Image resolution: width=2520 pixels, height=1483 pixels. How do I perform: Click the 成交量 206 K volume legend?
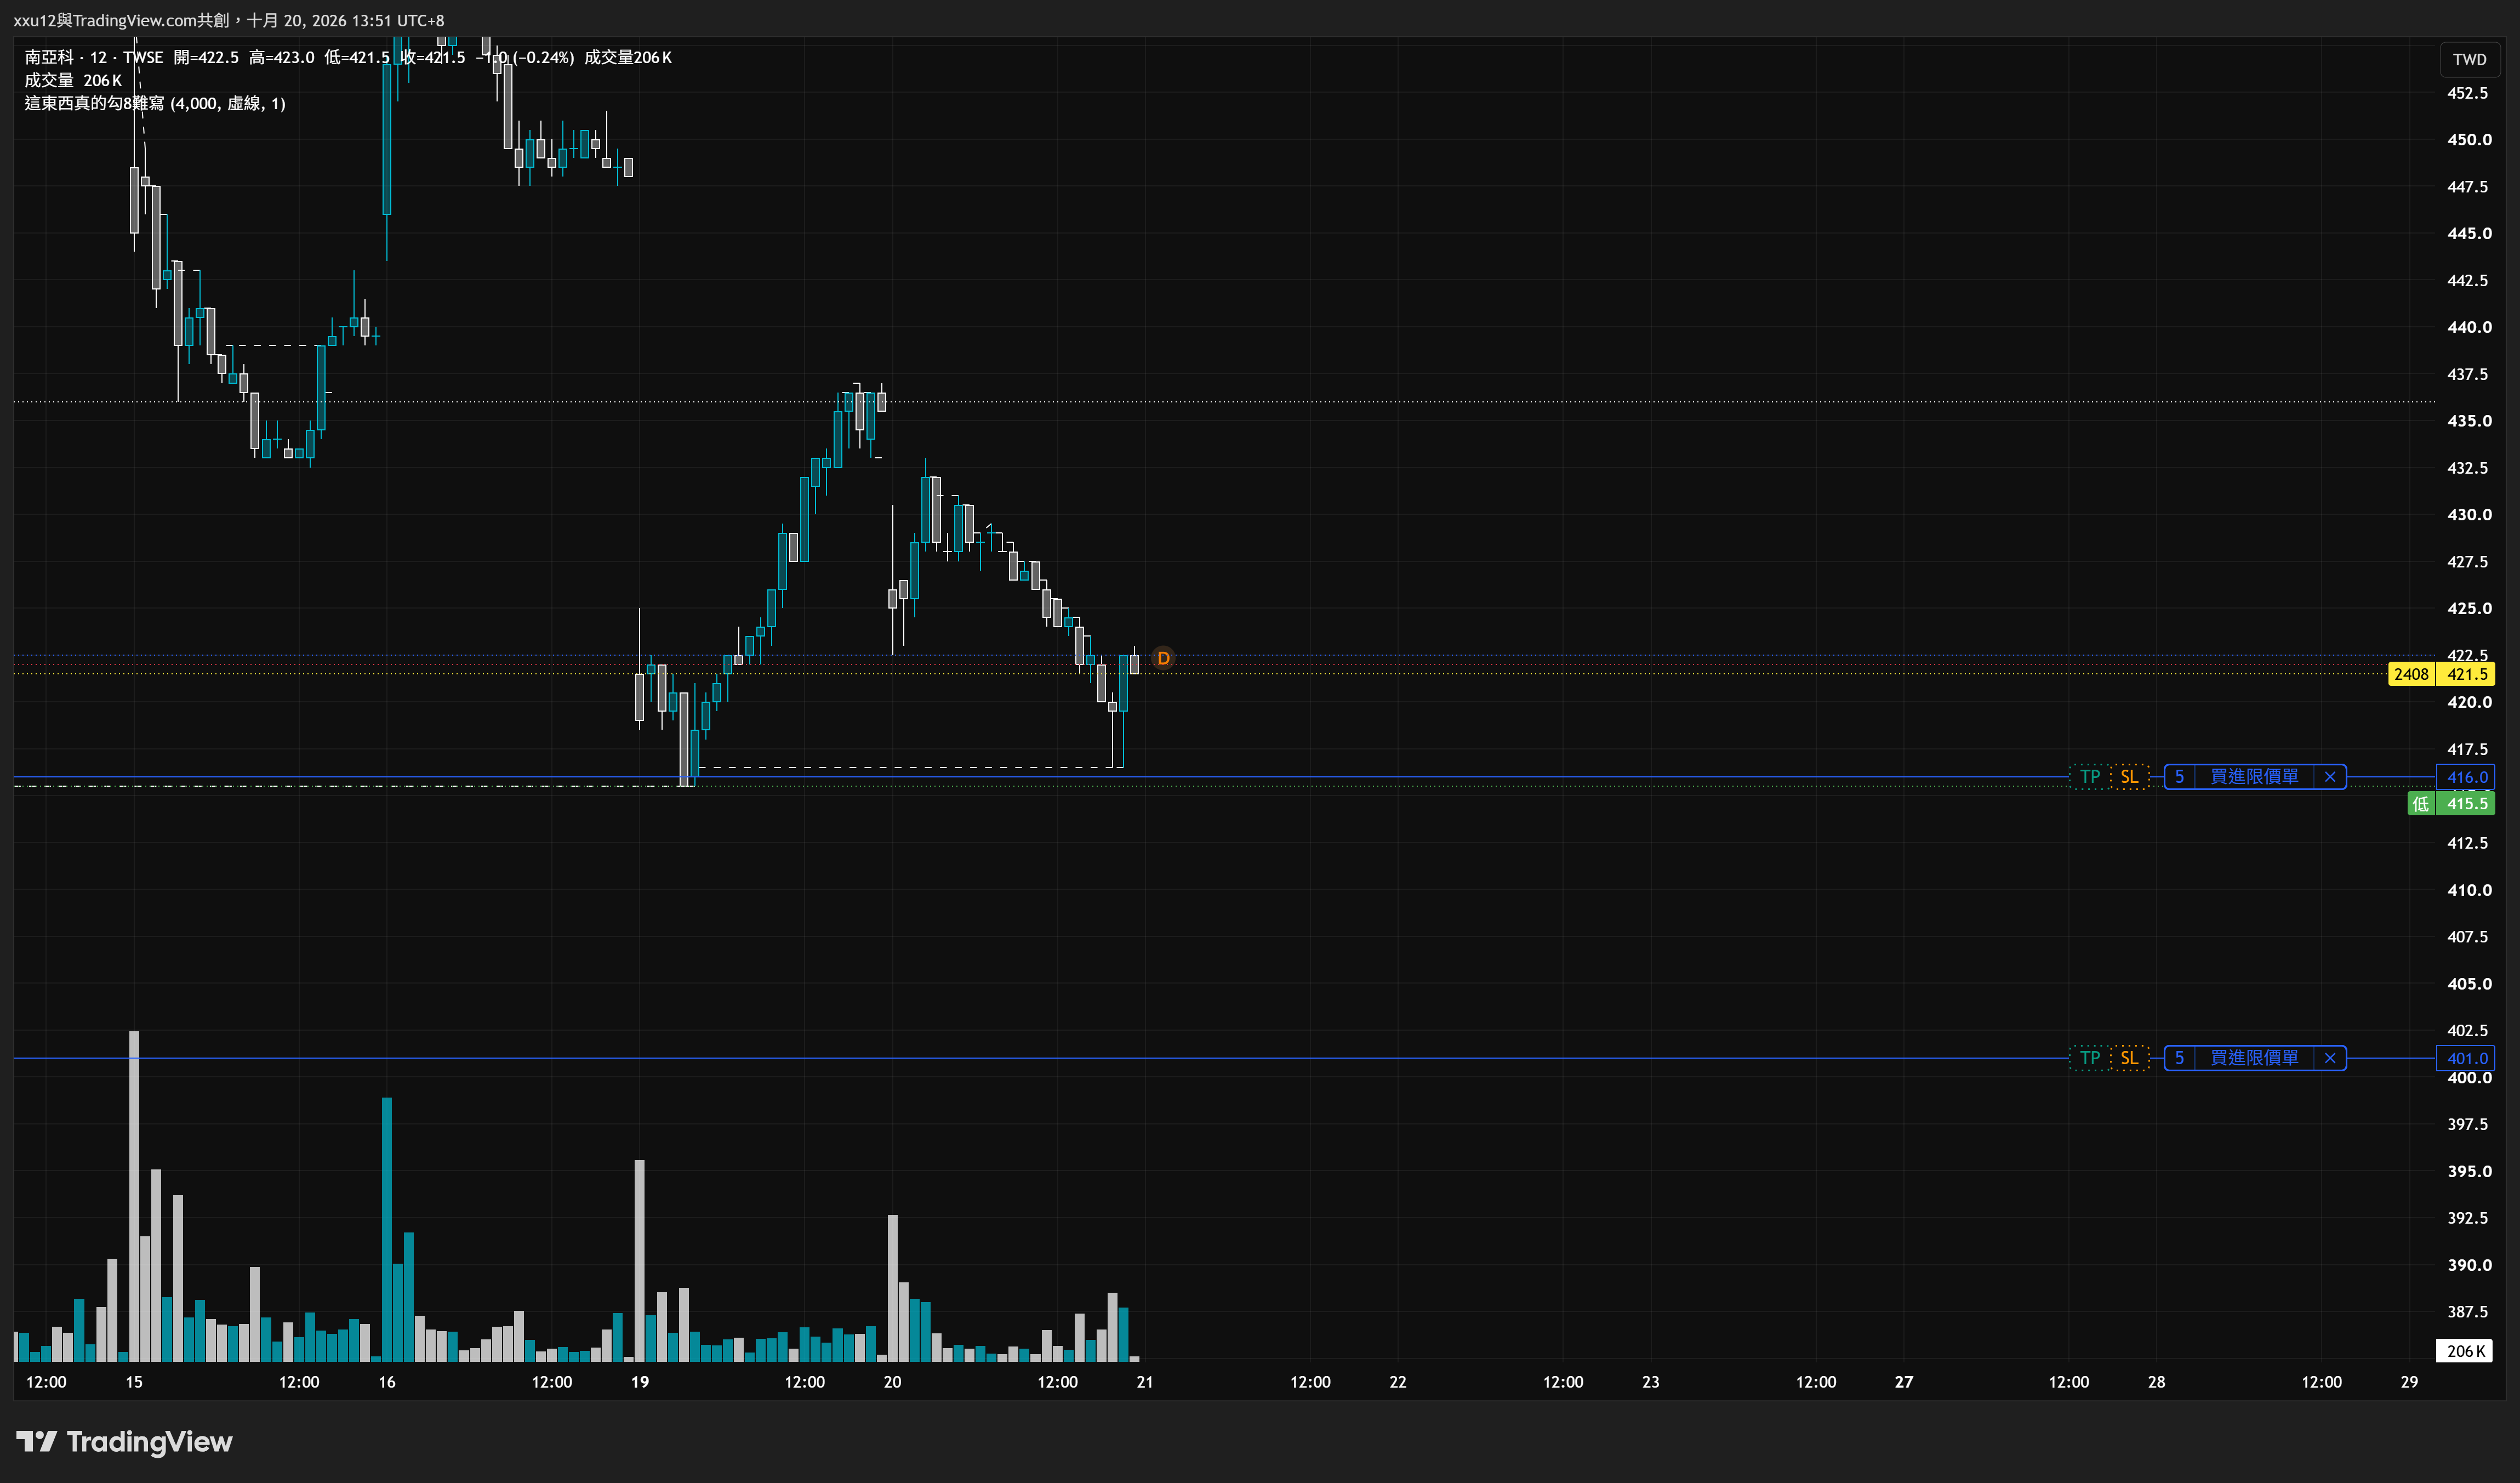click(73, 81)
